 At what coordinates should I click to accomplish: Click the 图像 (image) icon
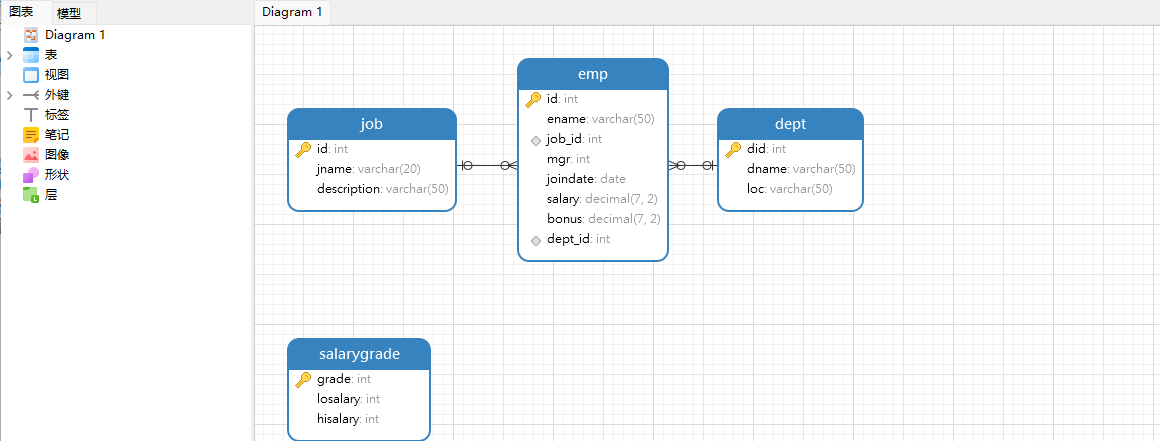tap(30, 155)
